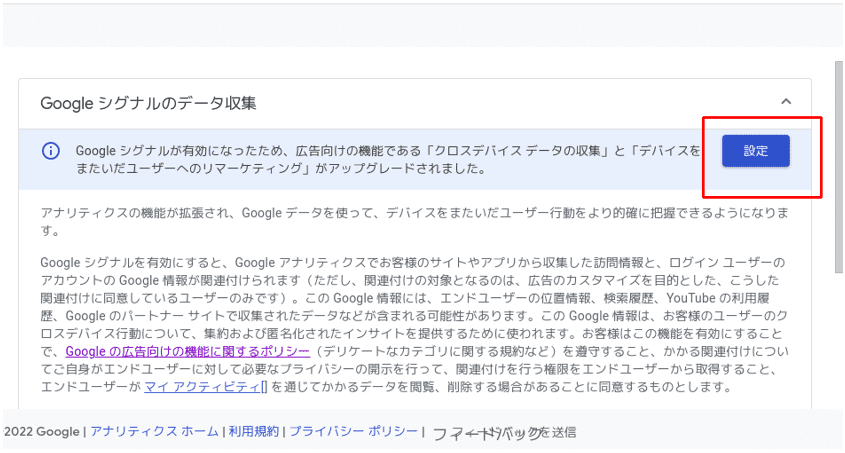Click the 2022 Google copyright text
The height and width of the screenshot is (453, 845).
(x=41, y=431)
